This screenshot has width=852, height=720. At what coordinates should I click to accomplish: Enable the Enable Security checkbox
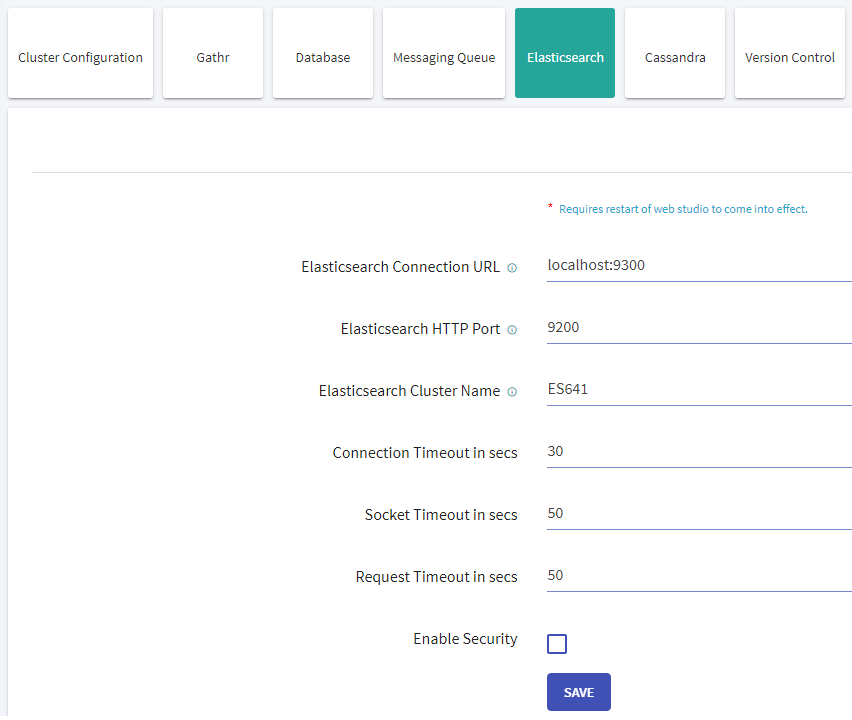(x=557, y=644)
